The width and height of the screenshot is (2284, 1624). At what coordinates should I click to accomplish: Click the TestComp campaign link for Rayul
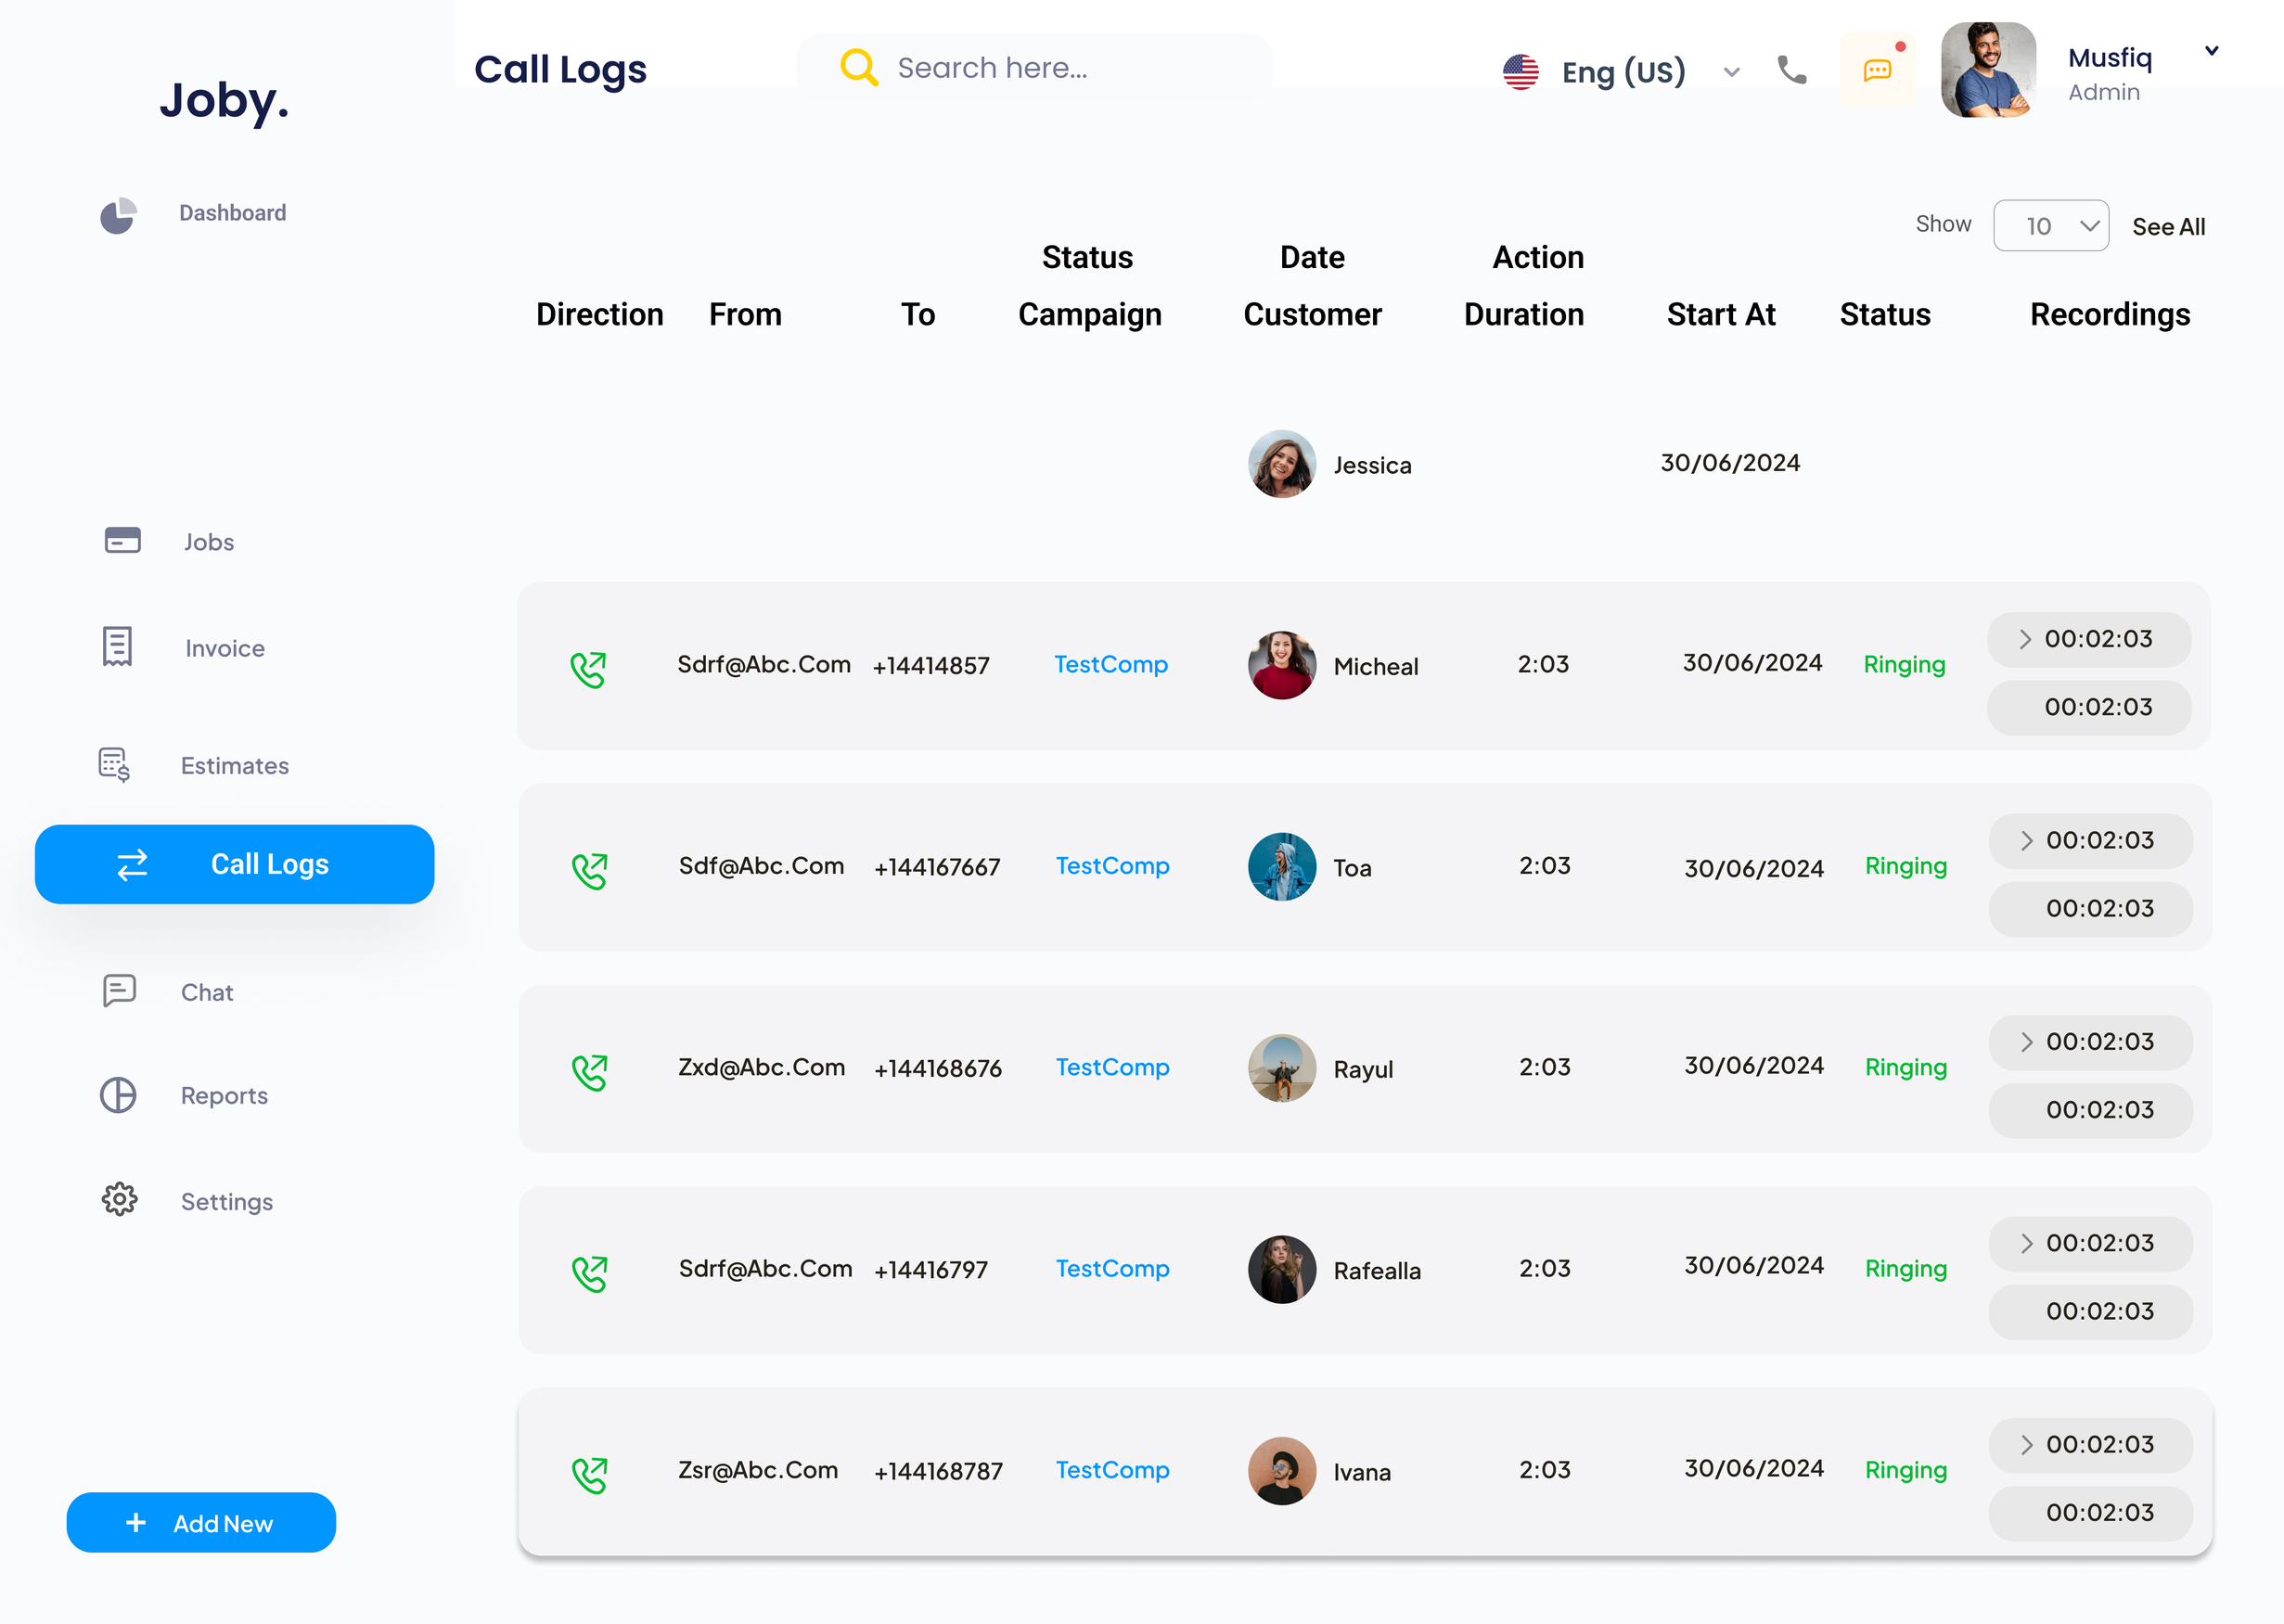1111,1067
